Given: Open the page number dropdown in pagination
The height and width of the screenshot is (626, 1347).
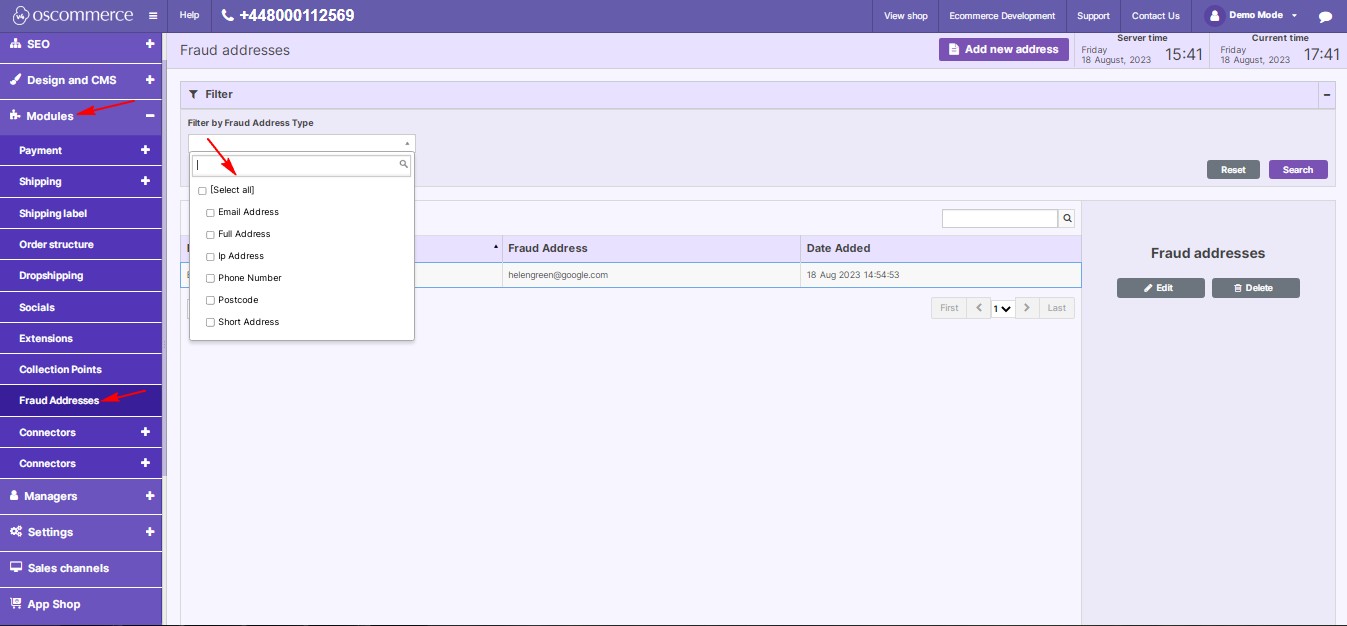Looking at the screenshot, I should tap(1004, 308).
